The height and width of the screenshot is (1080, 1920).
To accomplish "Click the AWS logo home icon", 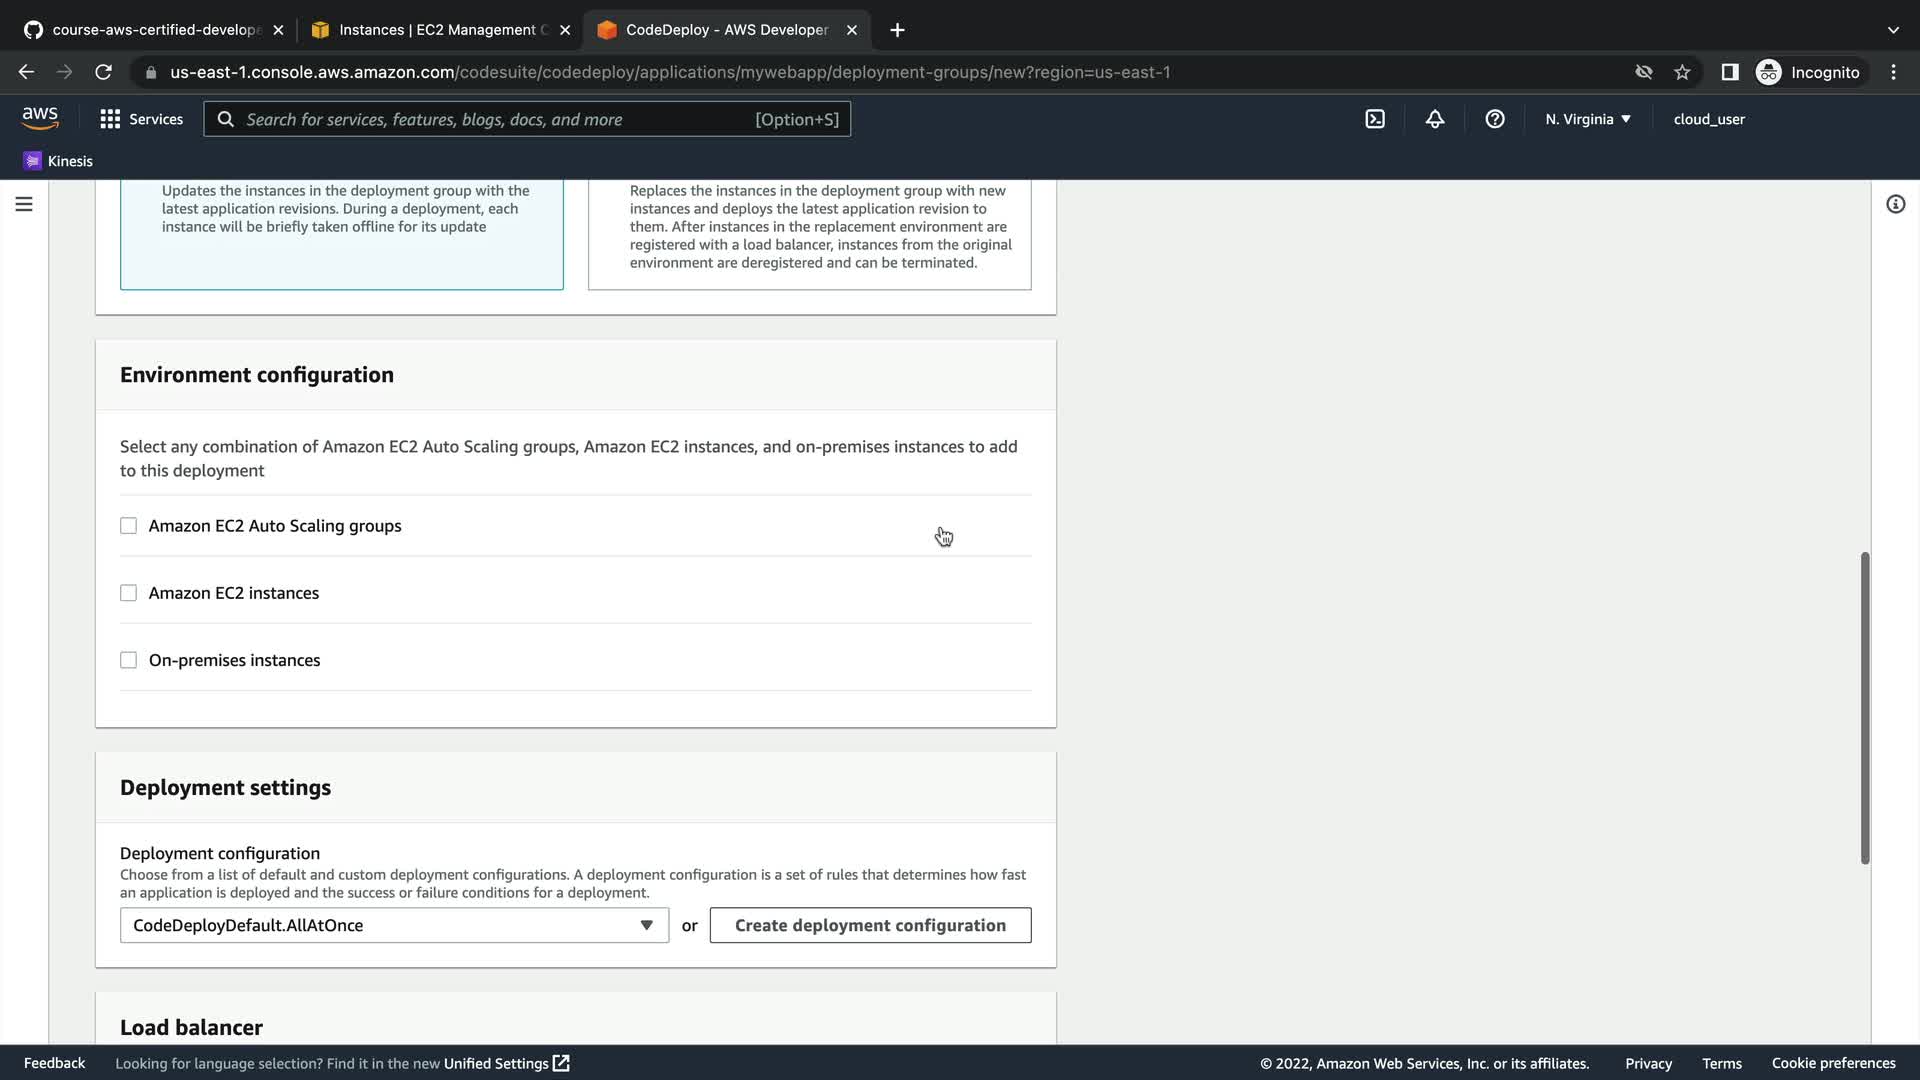I will (40, 118).
